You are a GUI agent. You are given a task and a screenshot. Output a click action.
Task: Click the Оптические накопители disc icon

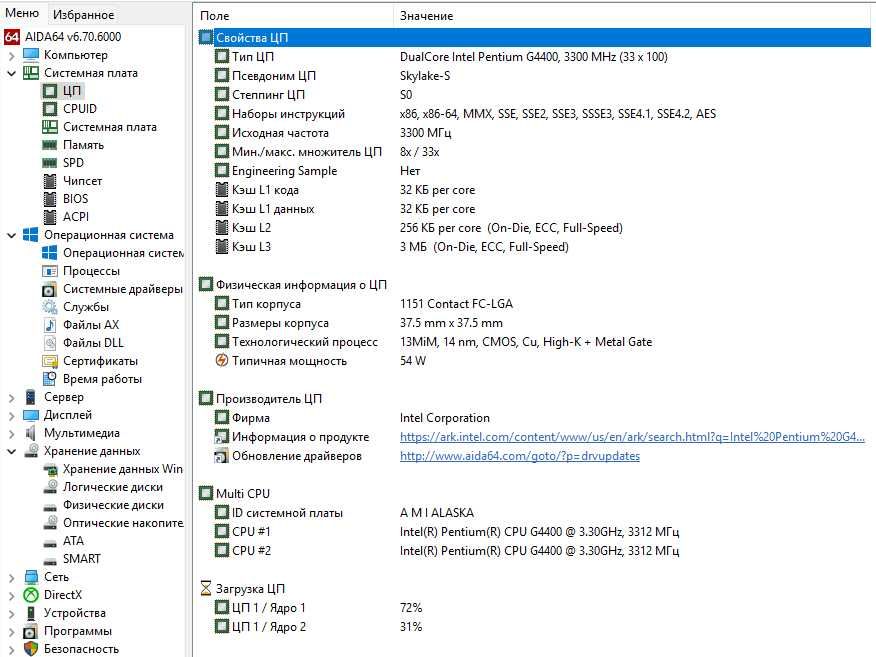point(50,523)
